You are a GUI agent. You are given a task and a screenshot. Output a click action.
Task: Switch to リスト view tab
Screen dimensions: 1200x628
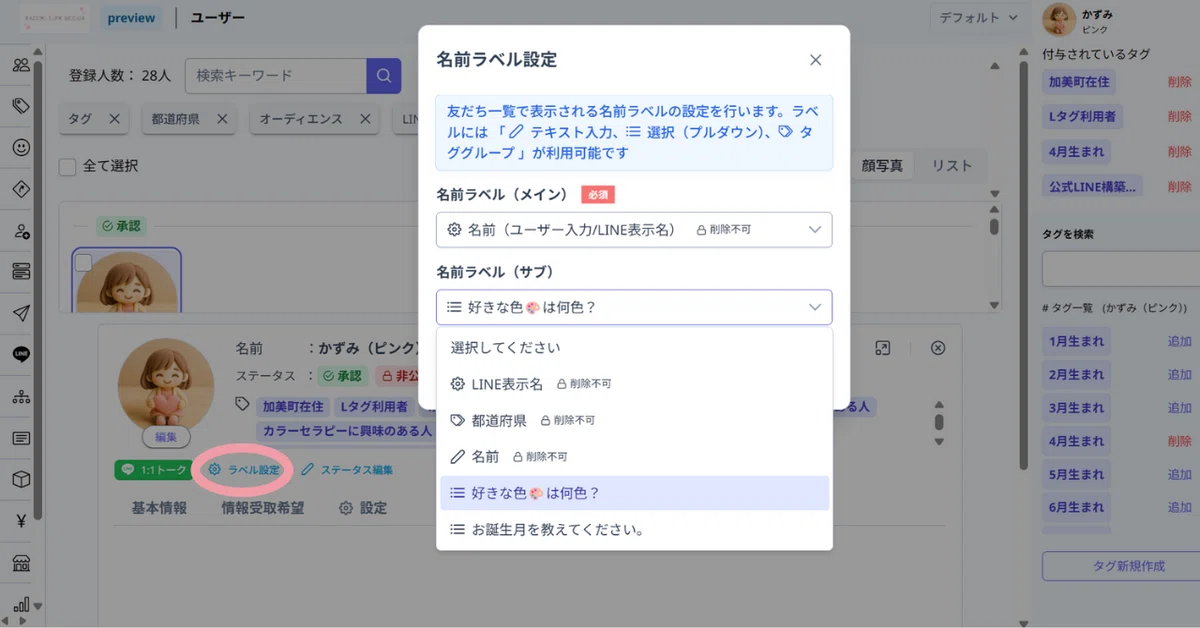click(951, 166)
